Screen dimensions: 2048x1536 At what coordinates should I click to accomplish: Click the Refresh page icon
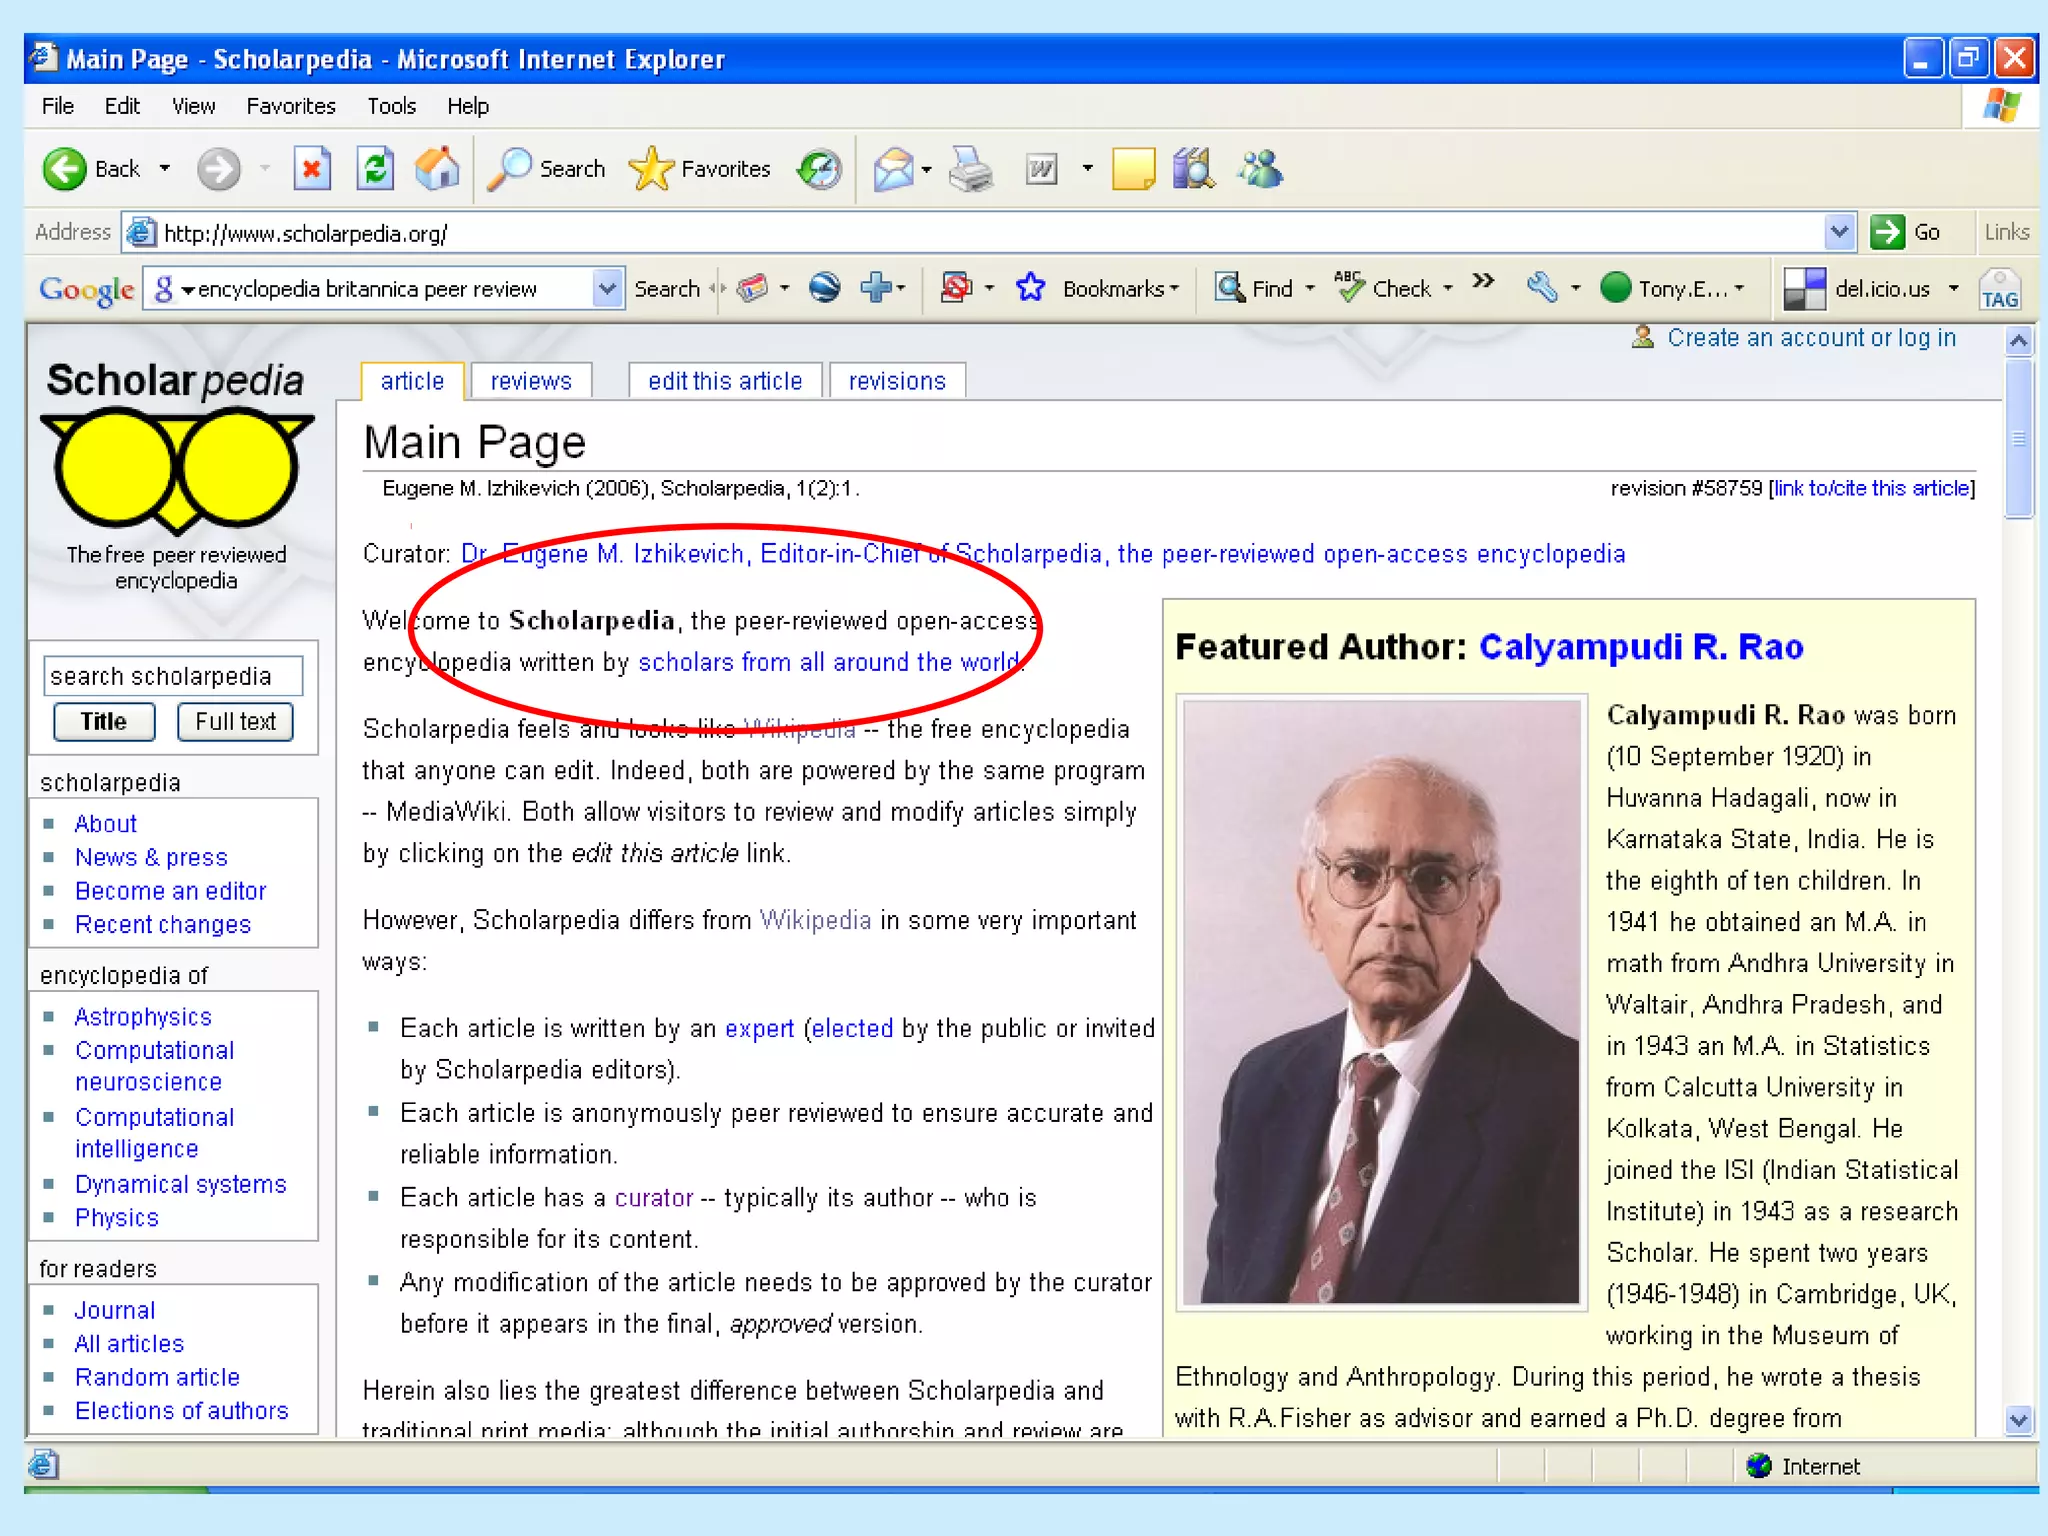tap(375, 169)
